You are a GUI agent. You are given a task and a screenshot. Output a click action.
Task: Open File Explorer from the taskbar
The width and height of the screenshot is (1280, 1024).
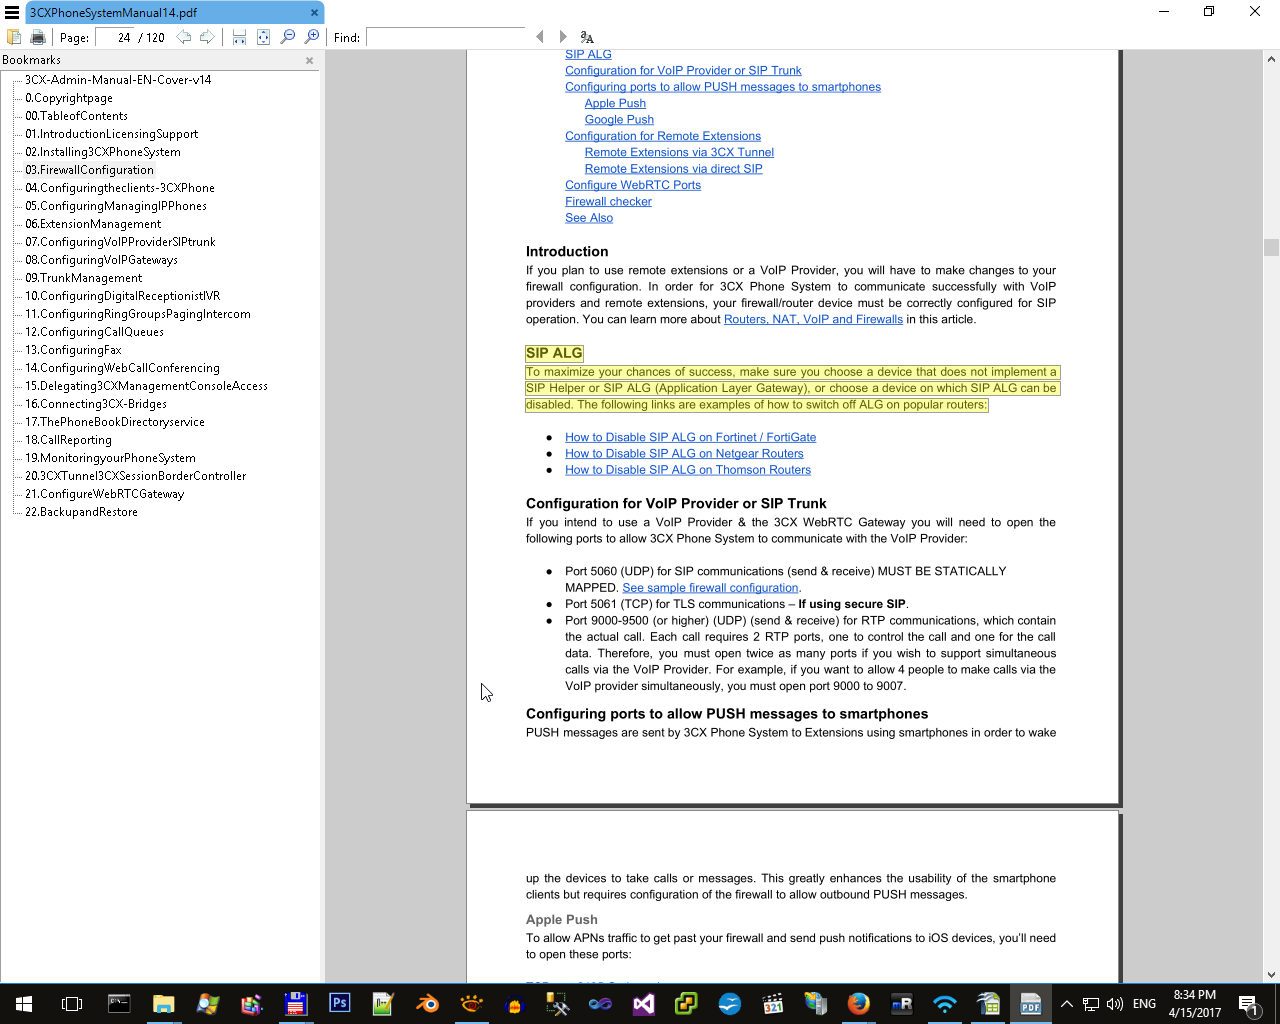[x=163, y=1004]
